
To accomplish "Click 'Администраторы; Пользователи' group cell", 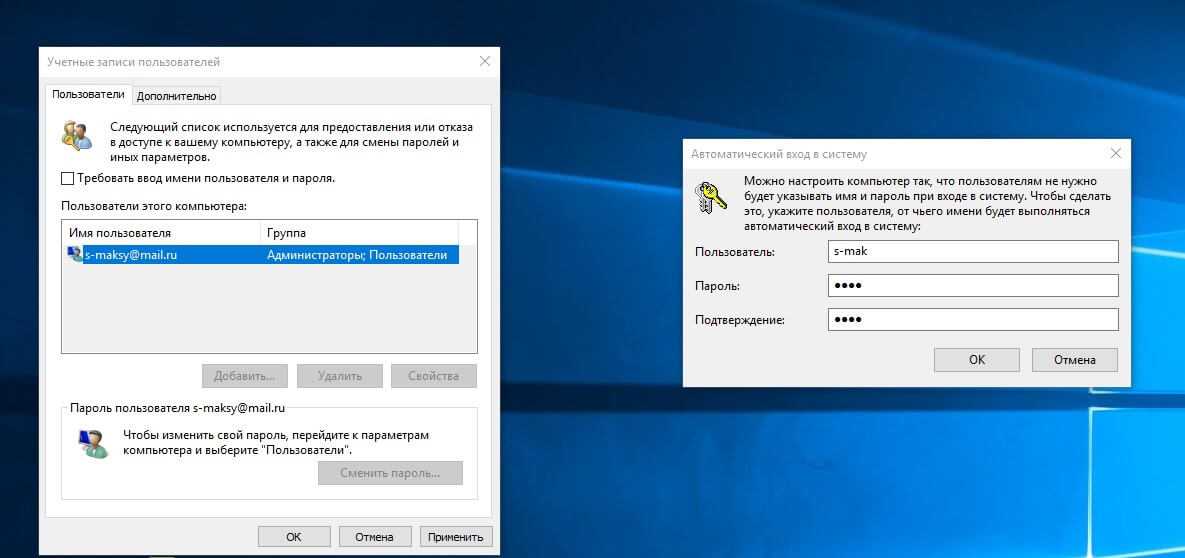I will [357, 255].
